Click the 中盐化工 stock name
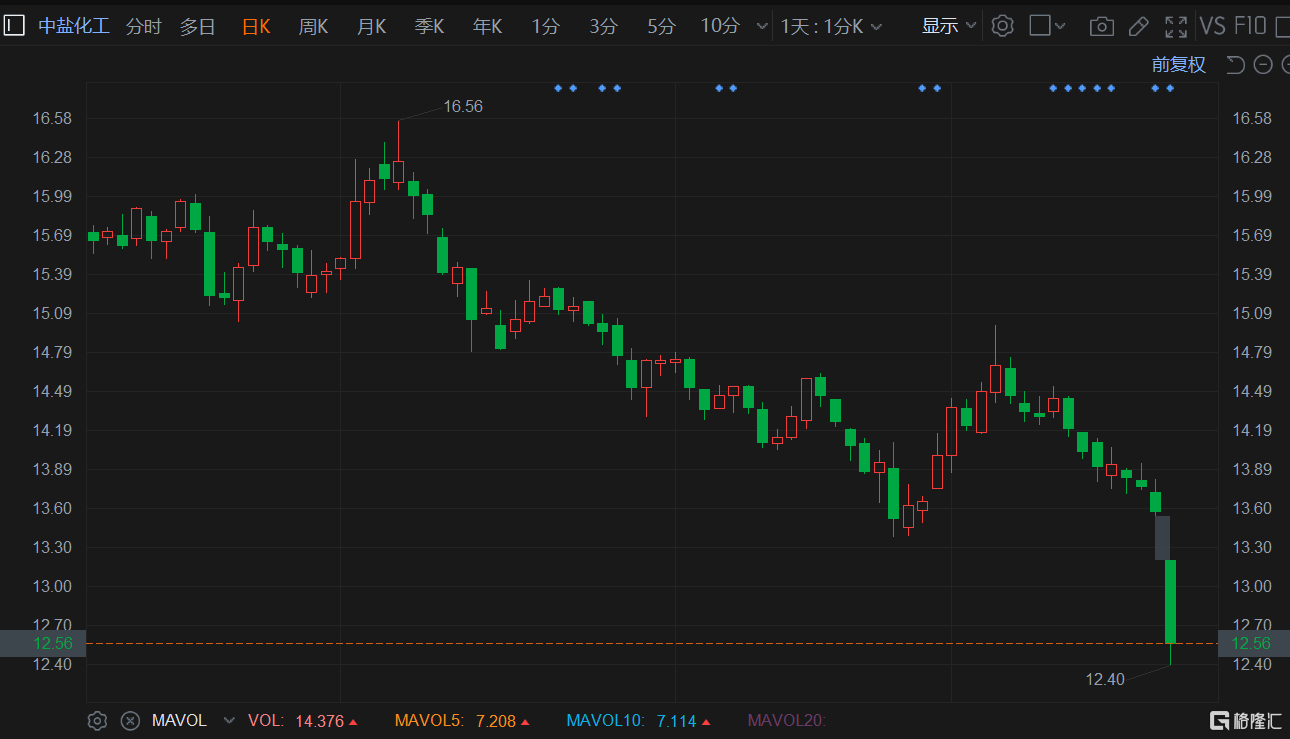This screenshot has height=739, width=1290. pyautogui.click(x=74, y=26)
